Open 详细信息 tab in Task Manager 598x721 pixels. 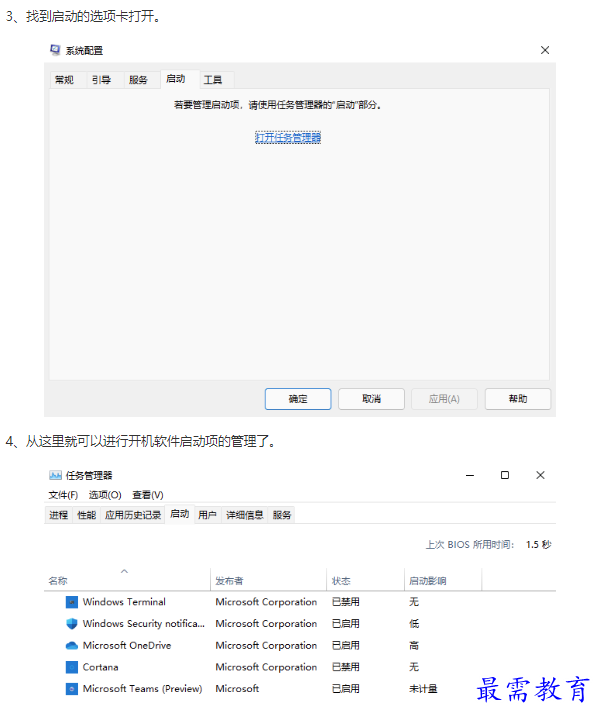pyautogui.click(x=245, y=515)
